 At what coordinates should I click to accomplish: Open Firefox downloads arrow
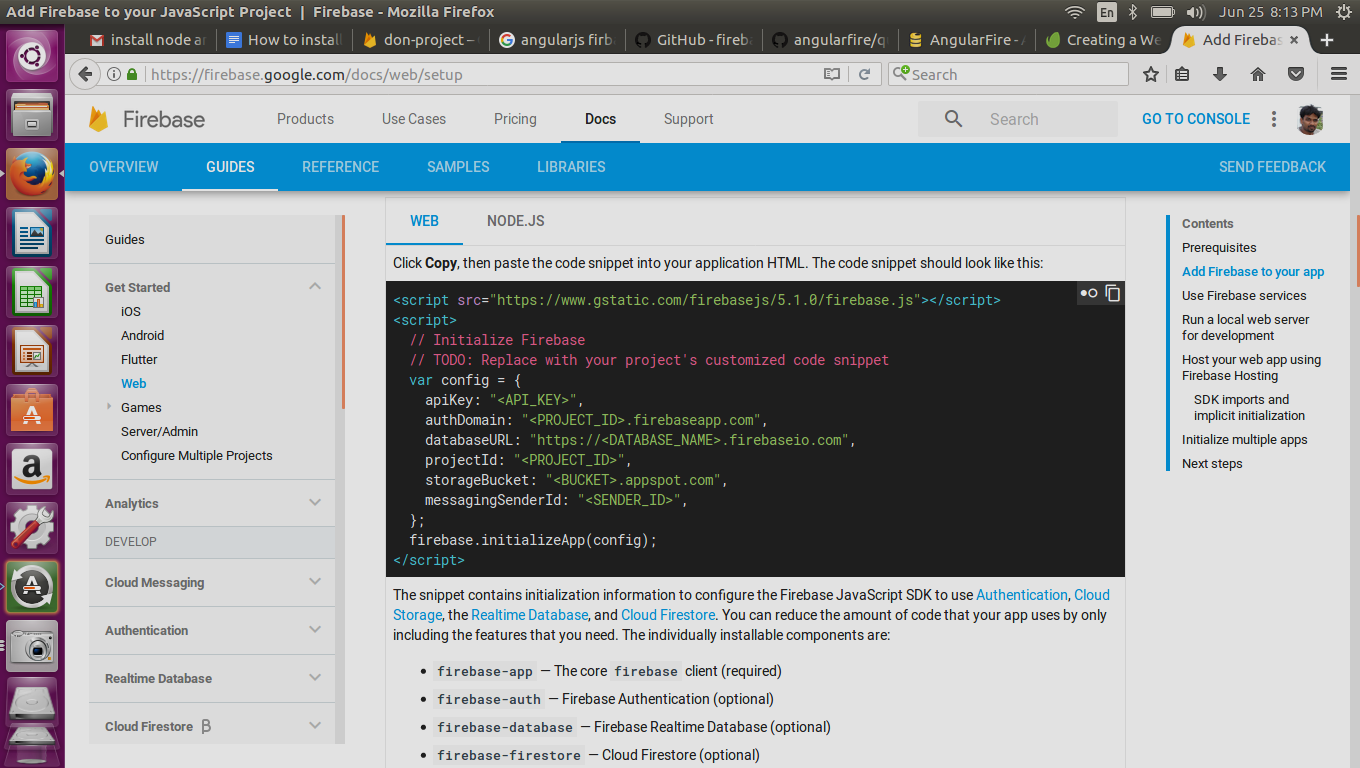pos(1220,74)
